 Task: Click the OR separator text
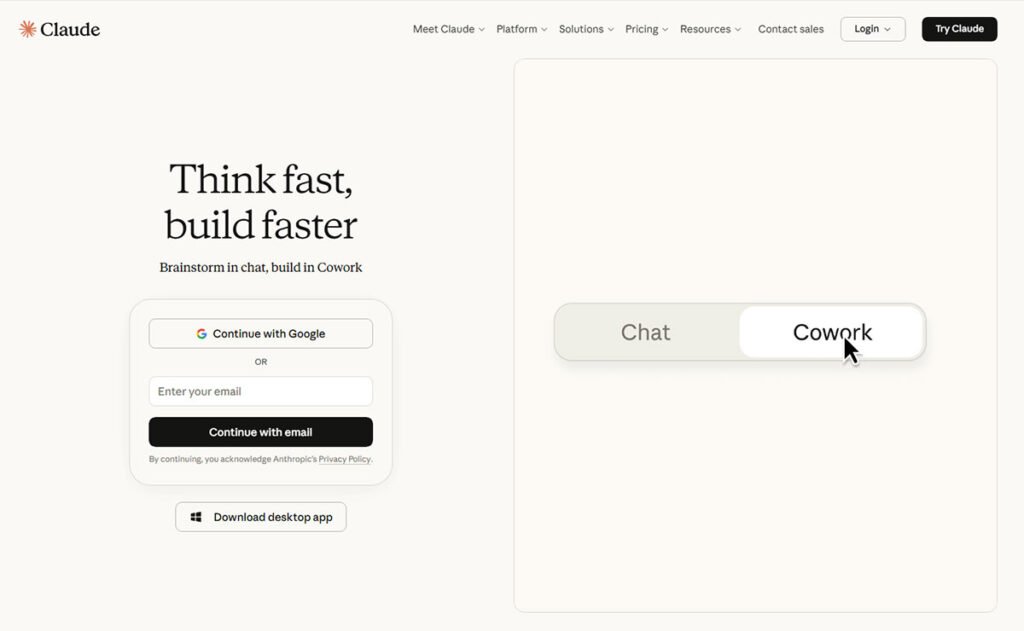(261, 362)
